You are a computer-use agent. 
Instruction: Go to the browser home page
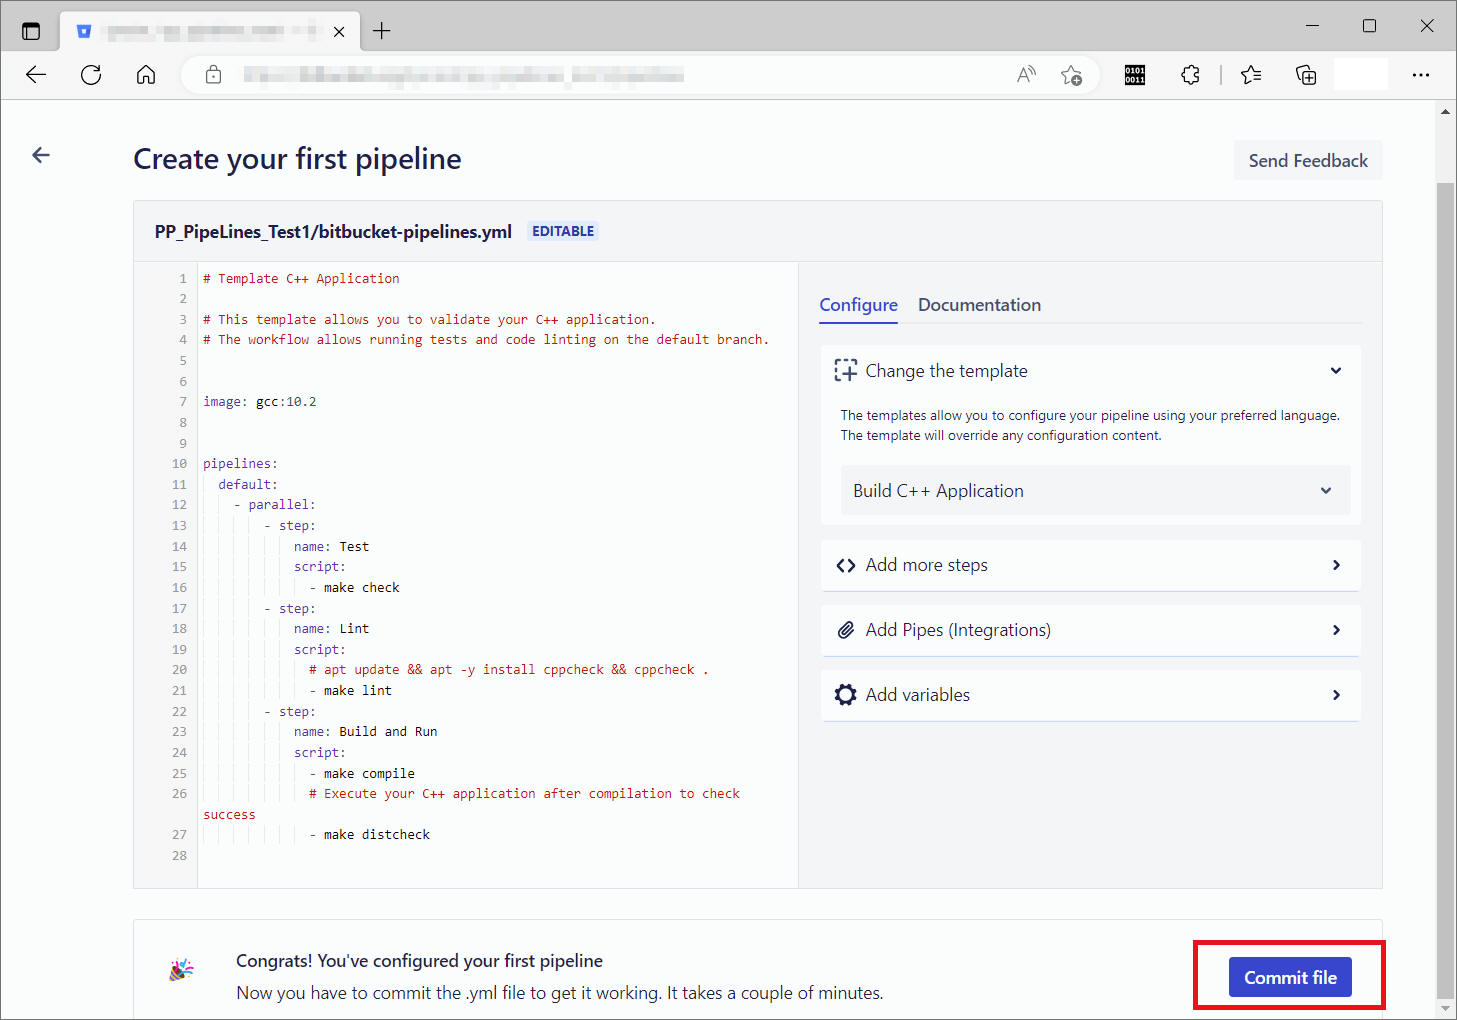[146, 75]
